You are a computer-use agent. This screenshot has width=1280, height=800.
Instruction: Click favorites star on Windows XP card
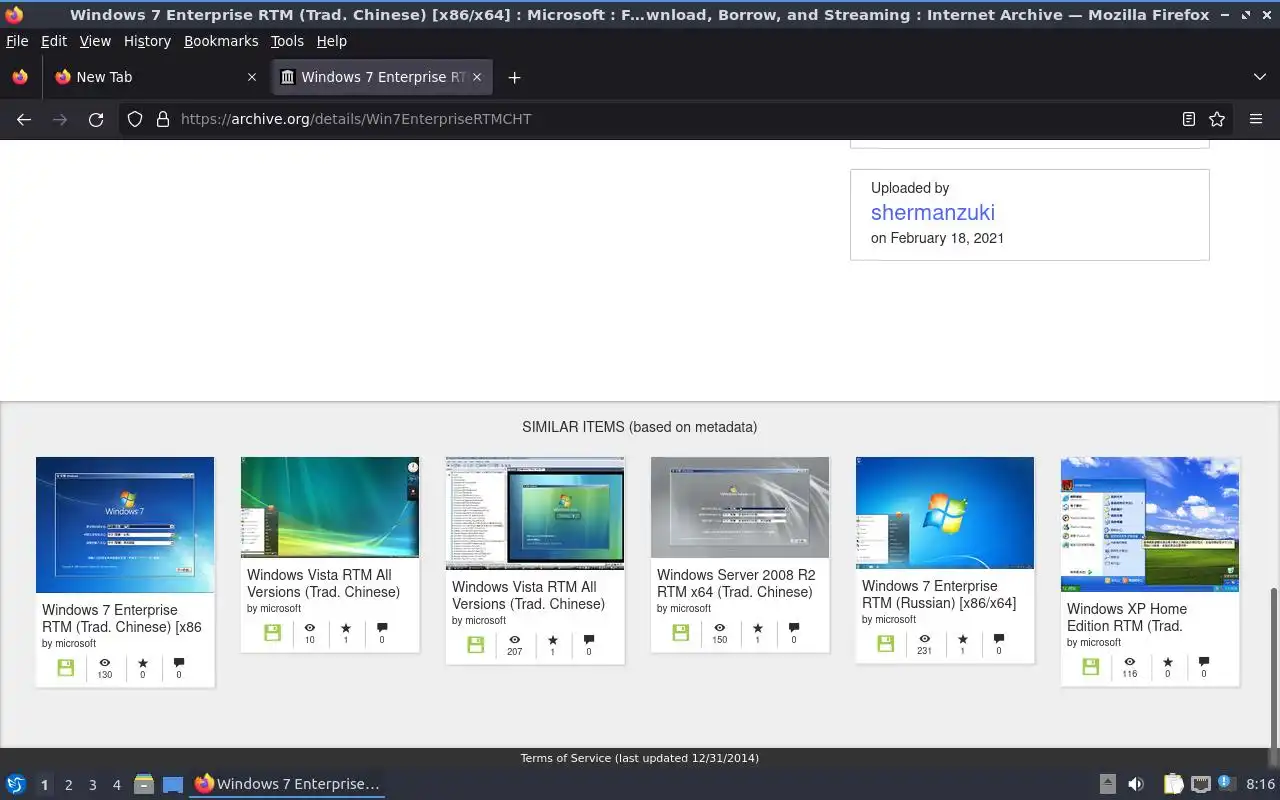click(1167, 662)
